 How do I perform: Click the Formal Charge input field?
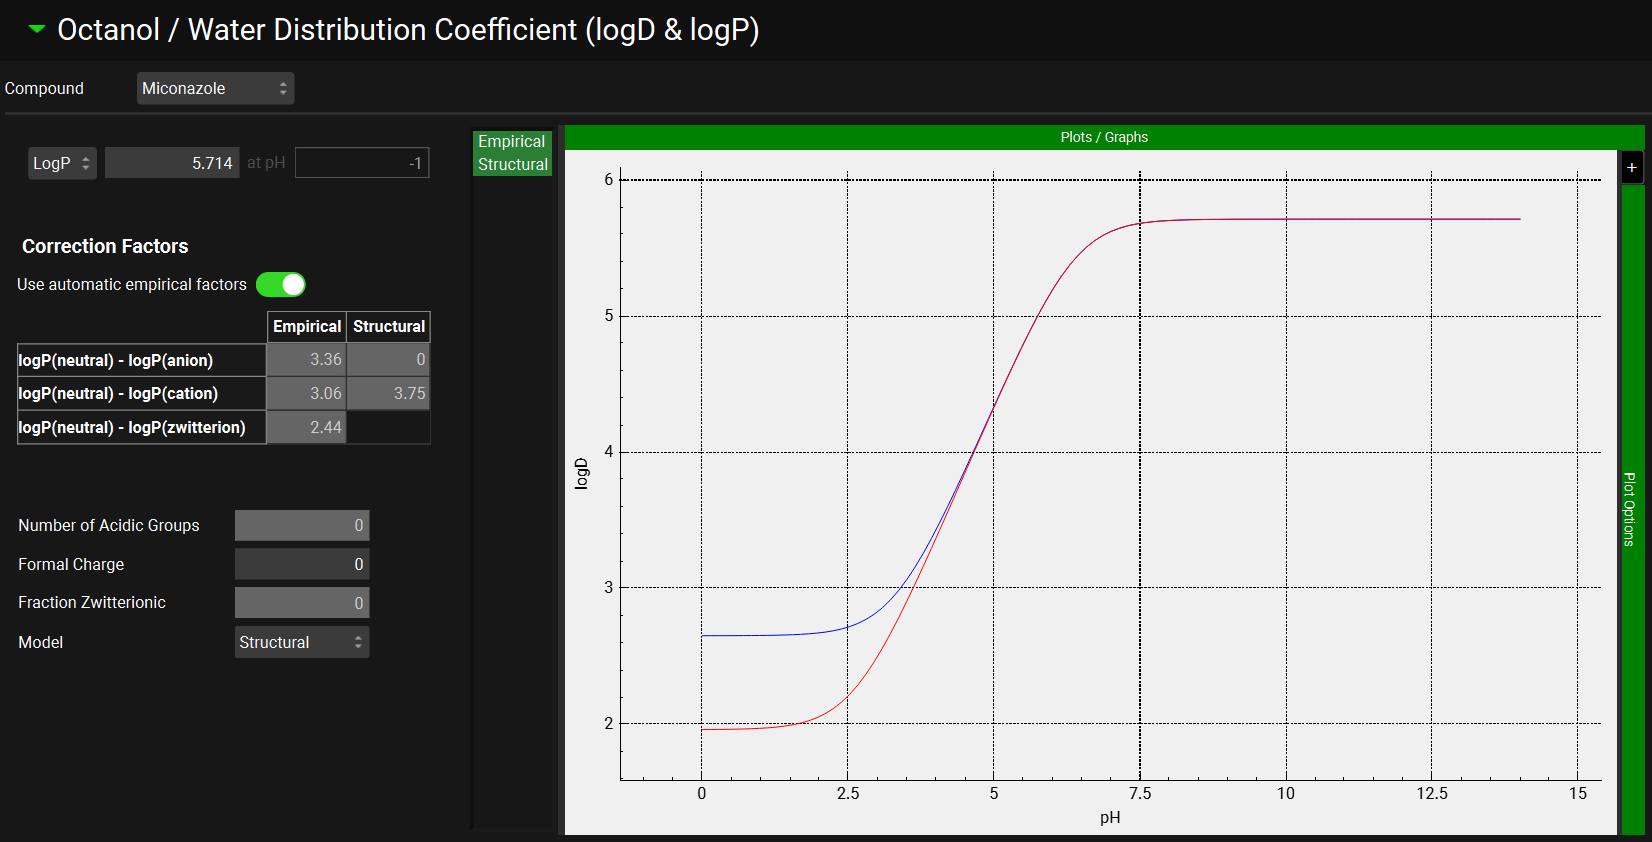coord(301,564)
